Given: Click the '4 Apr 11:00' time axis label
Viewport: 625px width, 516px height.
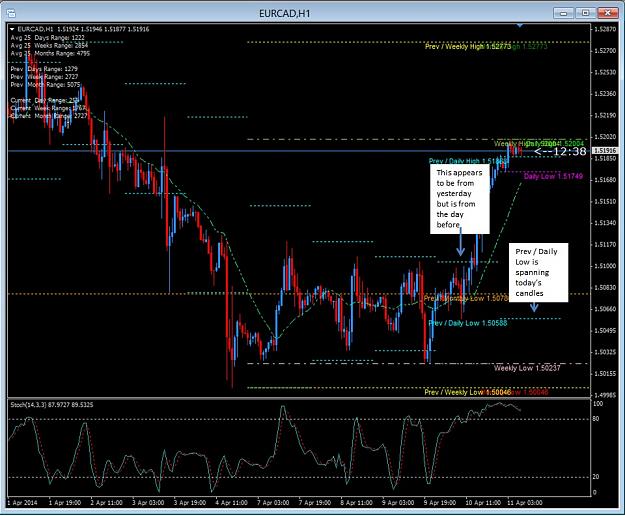Looking at the screenshot, I should point(232,503).
